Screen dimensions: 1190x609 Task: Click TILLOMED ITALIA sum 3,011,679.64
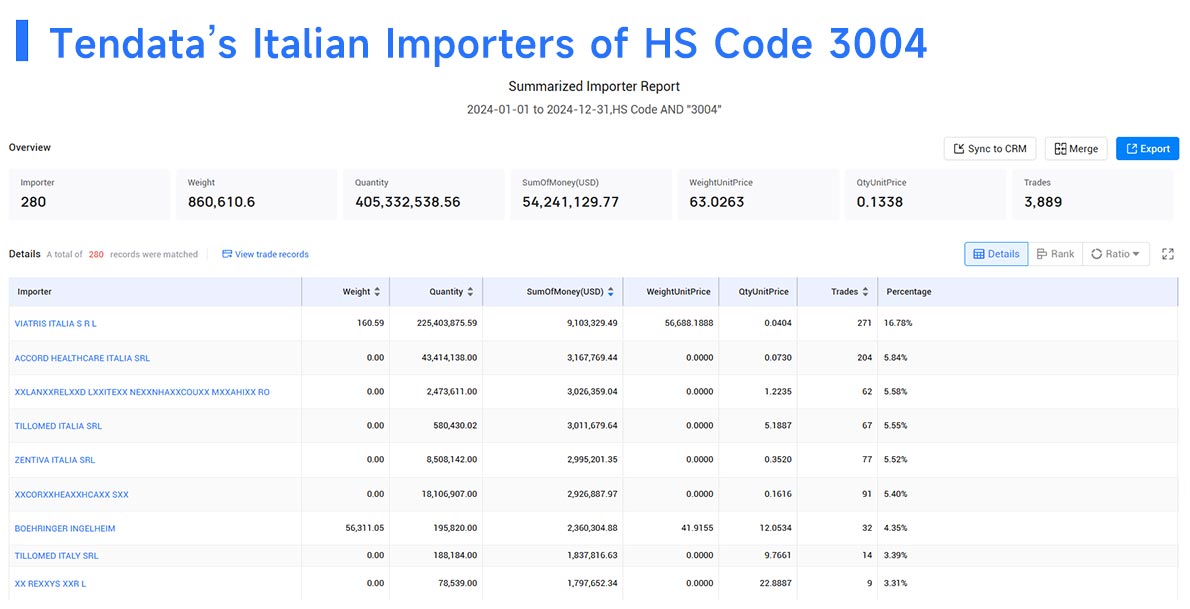pos(592,426)
